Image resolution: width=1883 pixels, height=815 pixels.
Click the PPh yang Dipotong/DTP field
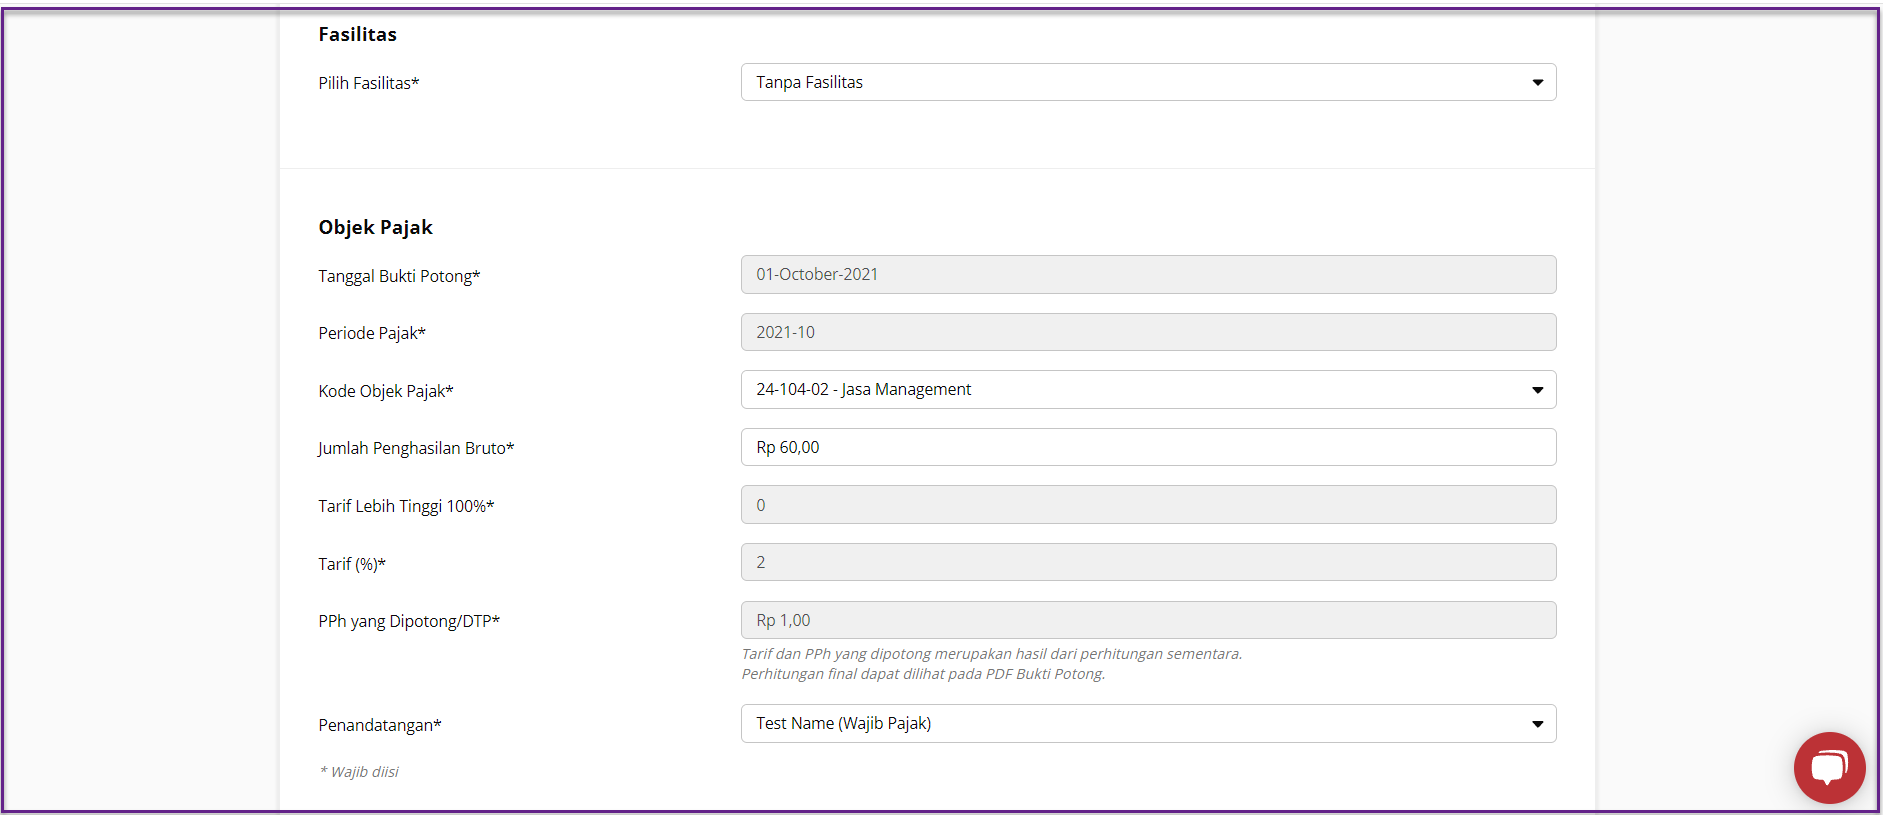point(1147,620)
